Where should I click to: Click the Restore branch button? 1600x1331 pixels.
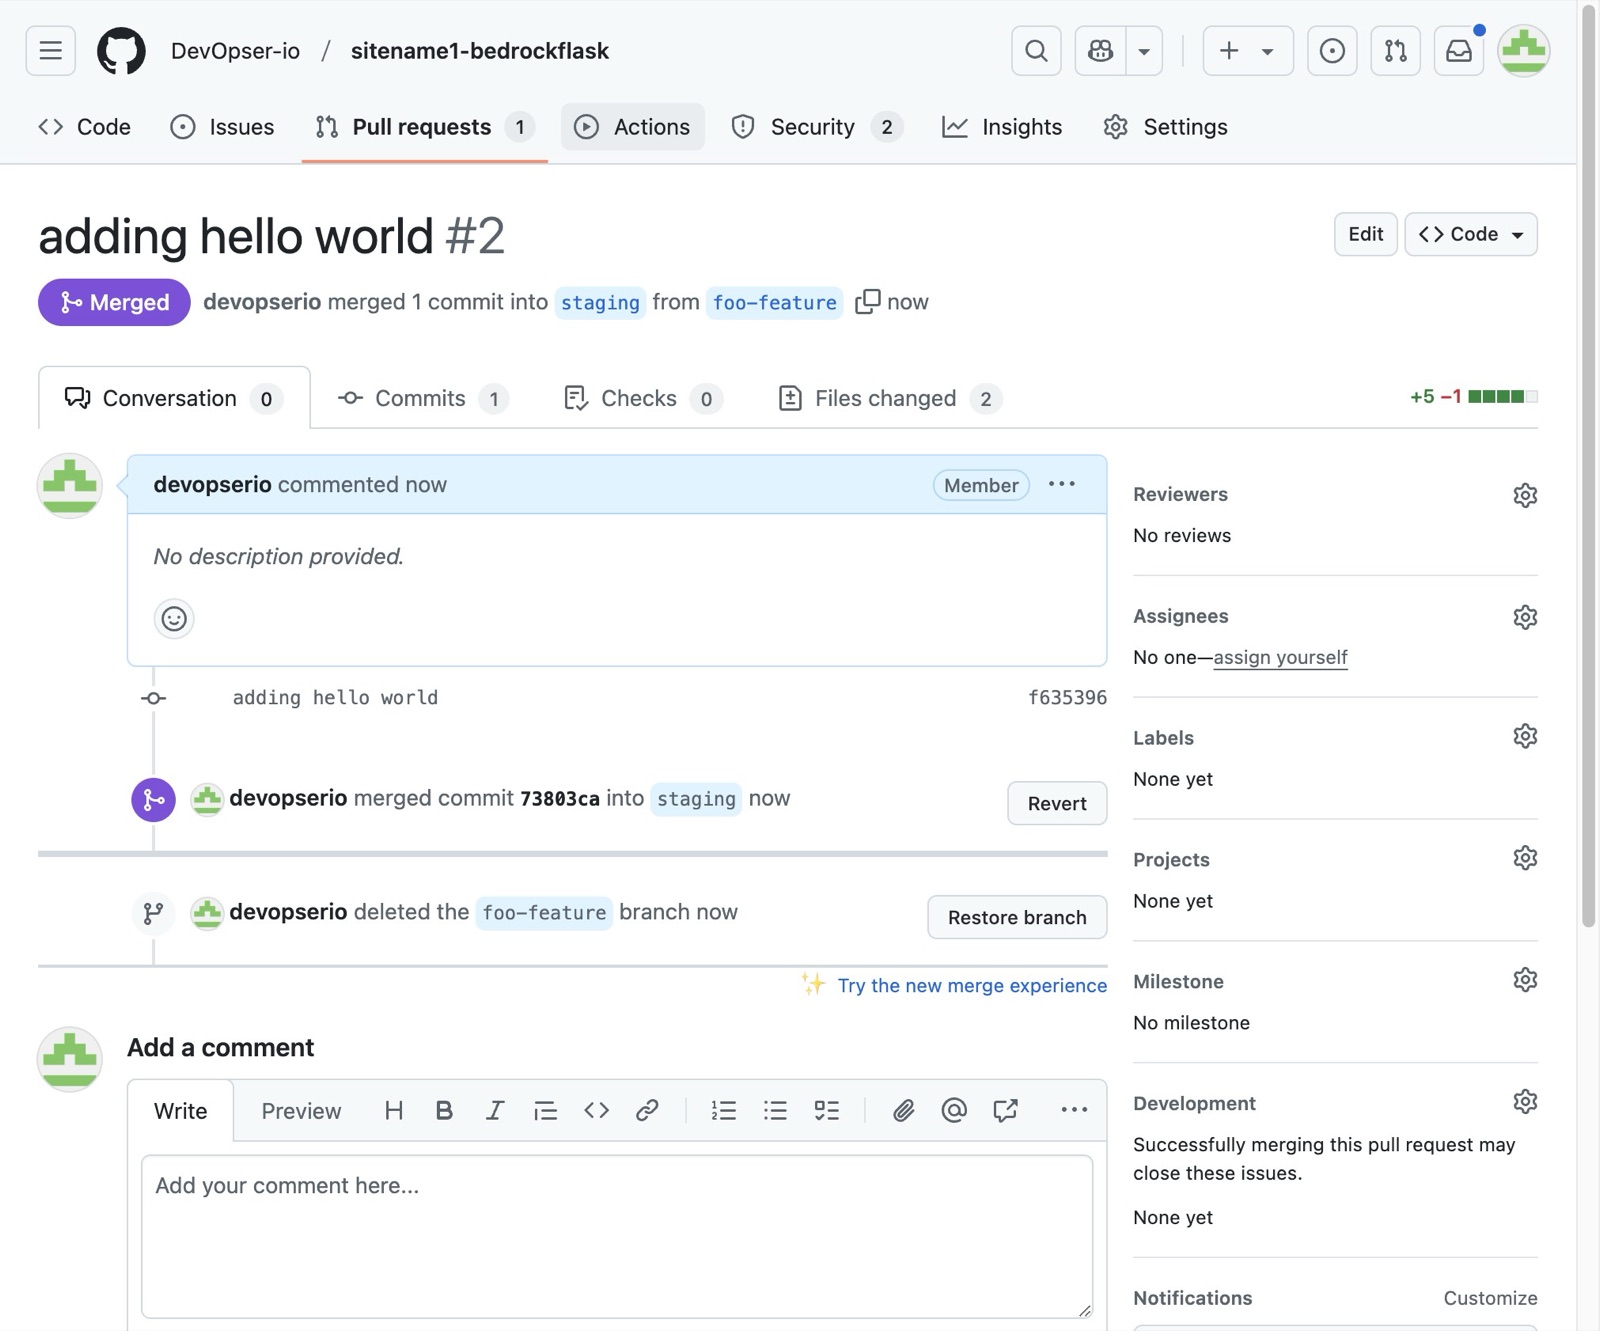coord(1017,917)
